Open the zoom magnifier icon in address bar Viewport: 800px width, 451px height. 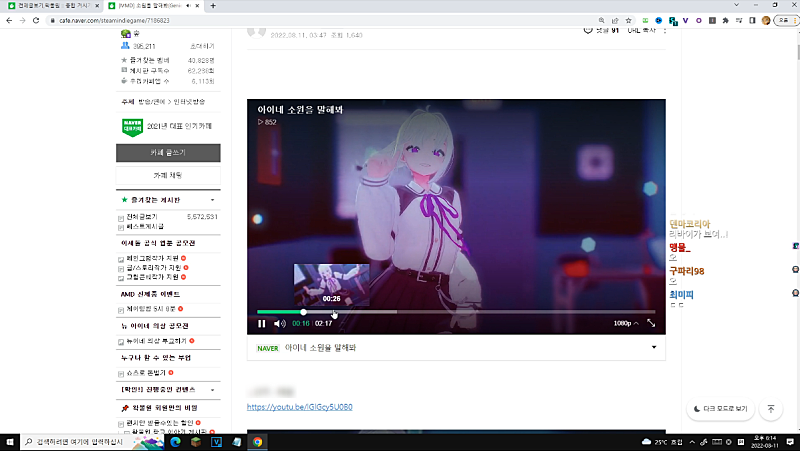(602, 20)
